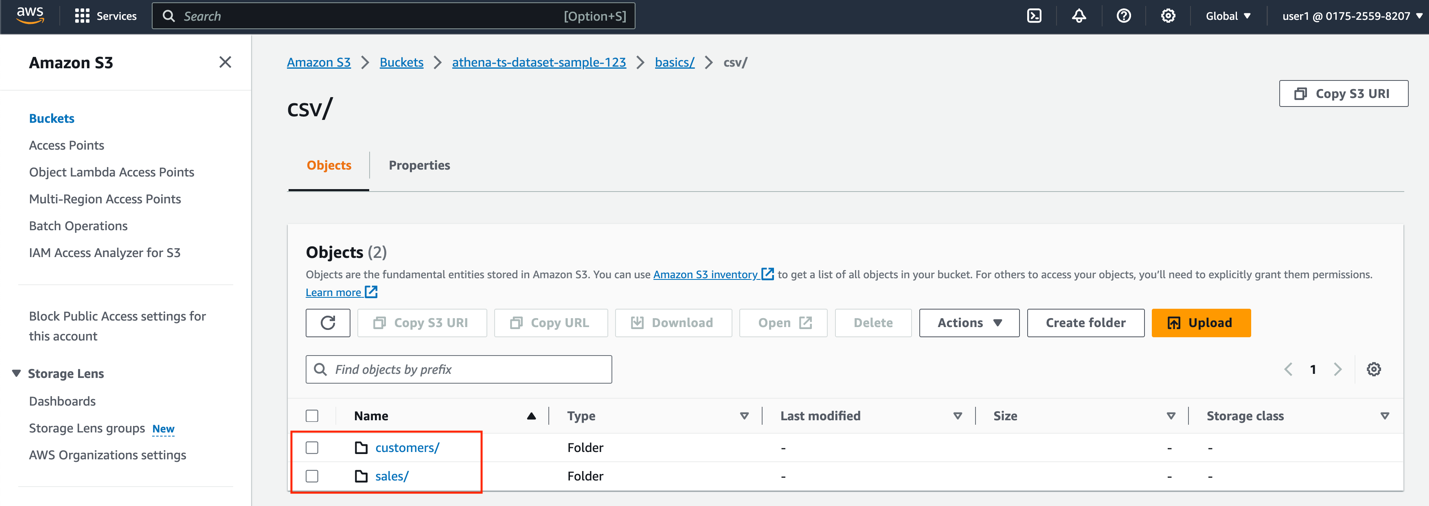This screenshot has height=506, width=1429.
Task: Open Multi-Region Access Points
Action: [x=105, y=199]
